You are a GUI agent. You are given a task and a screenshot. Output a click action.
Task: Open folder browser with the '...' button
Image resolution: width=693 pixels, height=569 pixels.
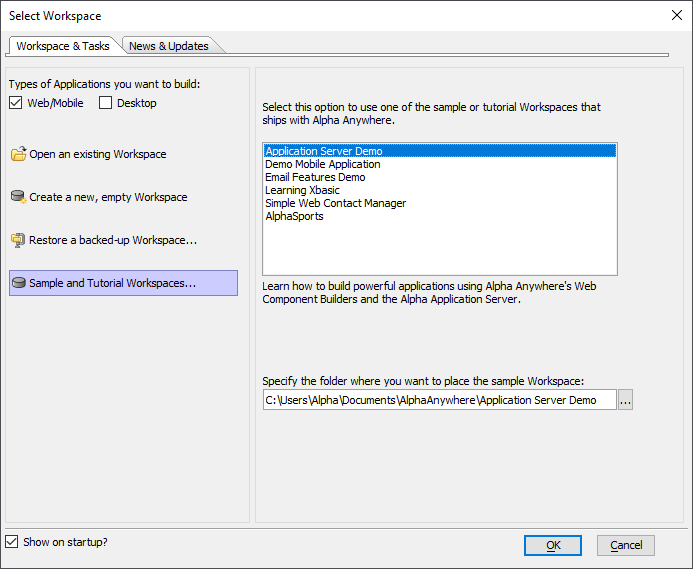coord(625,400)
